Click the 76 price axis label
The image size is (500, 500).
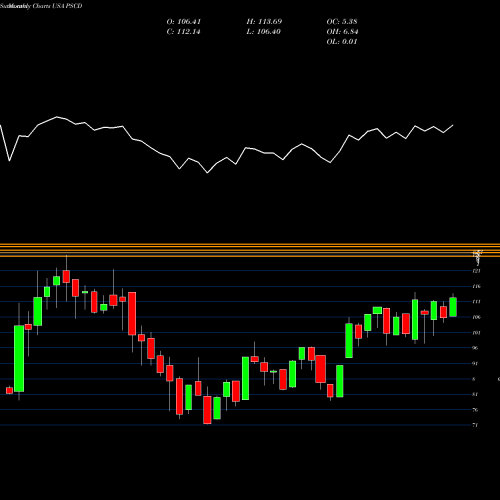(475, 410)
